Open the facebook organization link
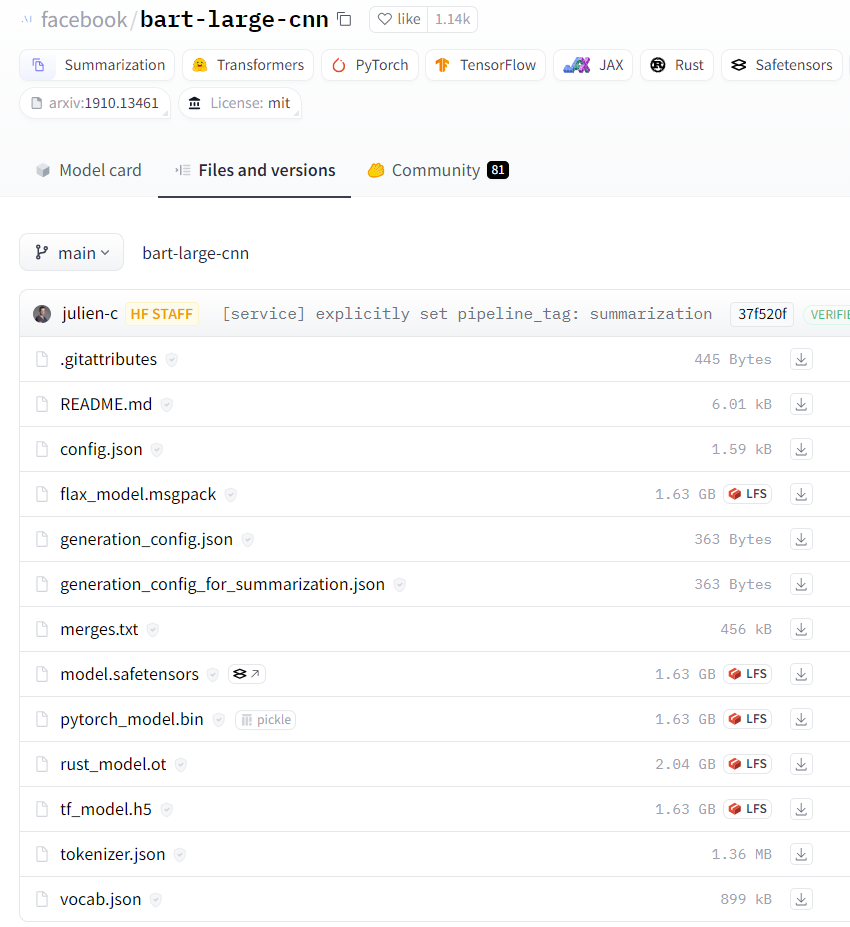 84,20
